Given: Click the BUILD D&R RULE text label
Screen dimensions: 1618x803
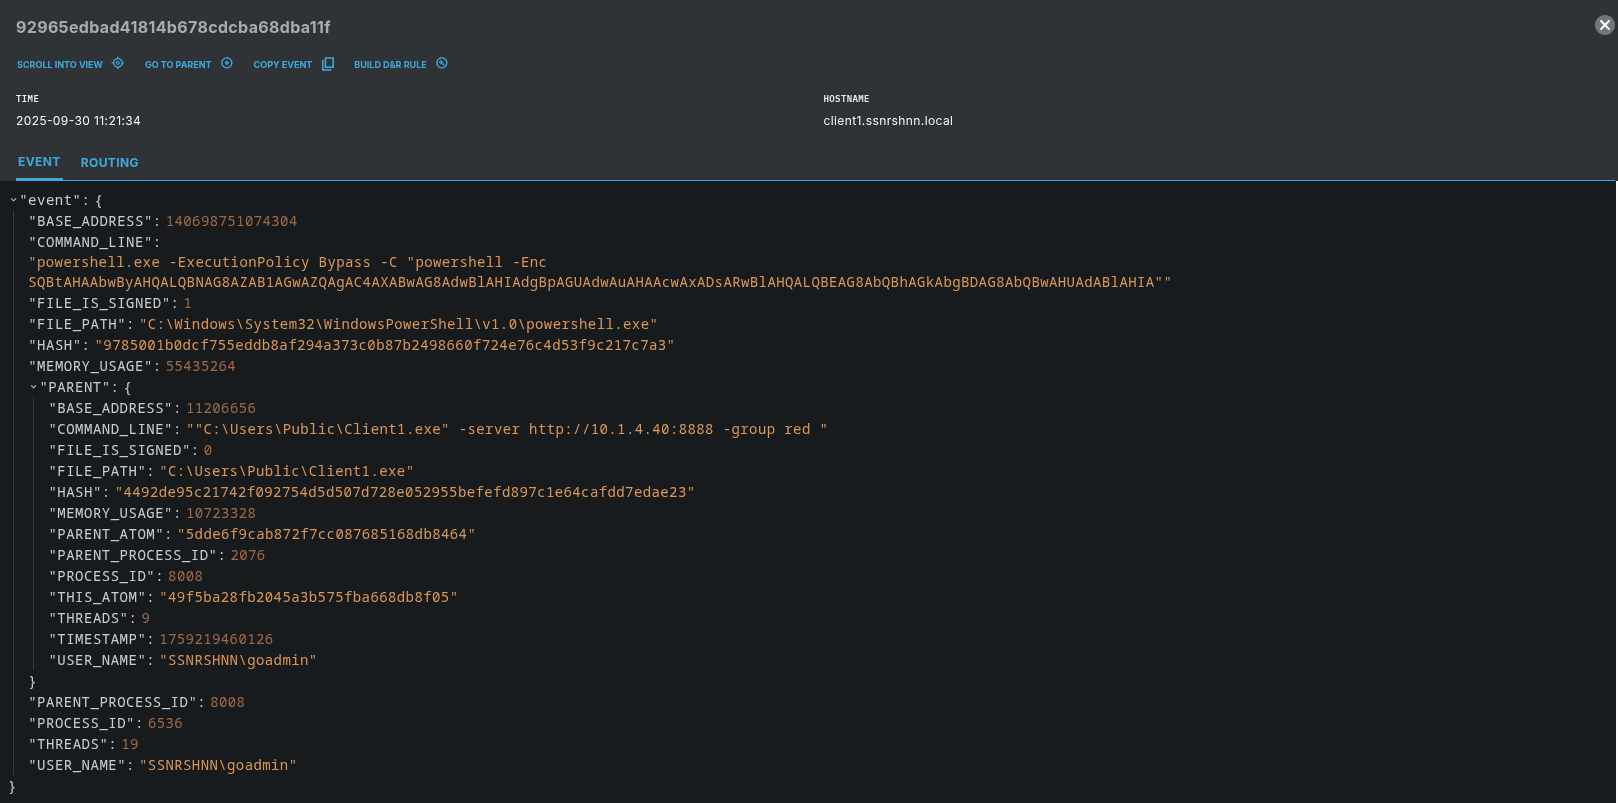Looking at the screenshot, I should (x=390, y=65).
